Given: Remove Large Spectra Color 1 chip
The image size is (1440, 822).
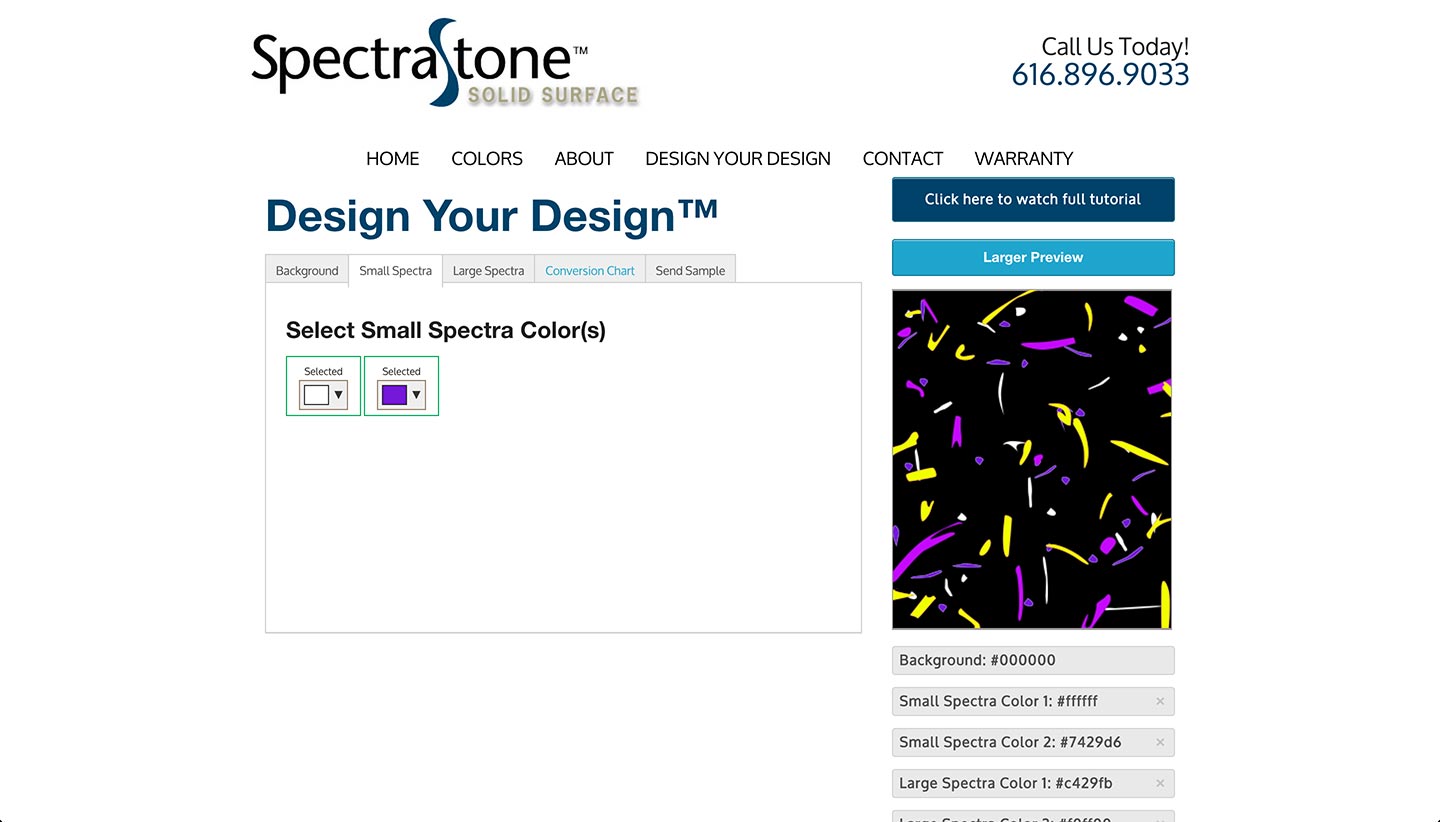Looking at the screenshot, I should click(x=1160, y=783).
